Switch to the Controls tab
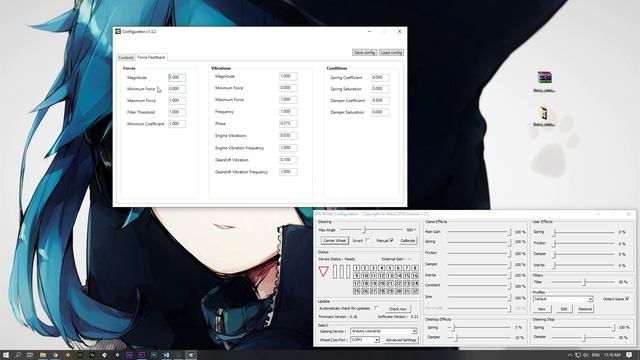The image size is (640, 360). click(x=126, y=58)
